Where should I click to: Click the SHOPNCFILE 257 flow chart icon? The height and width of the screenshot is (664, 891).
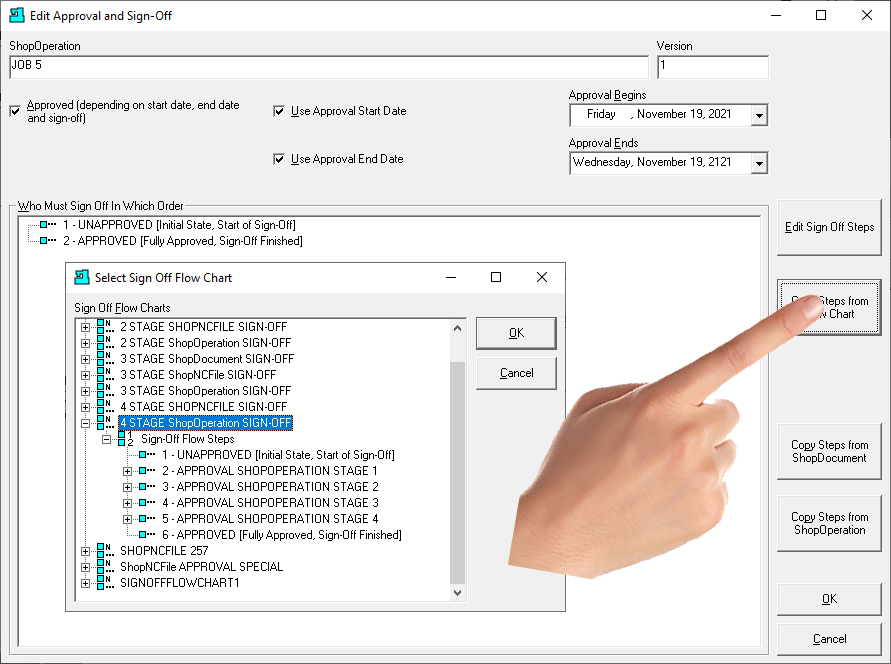tap(104, 550)
